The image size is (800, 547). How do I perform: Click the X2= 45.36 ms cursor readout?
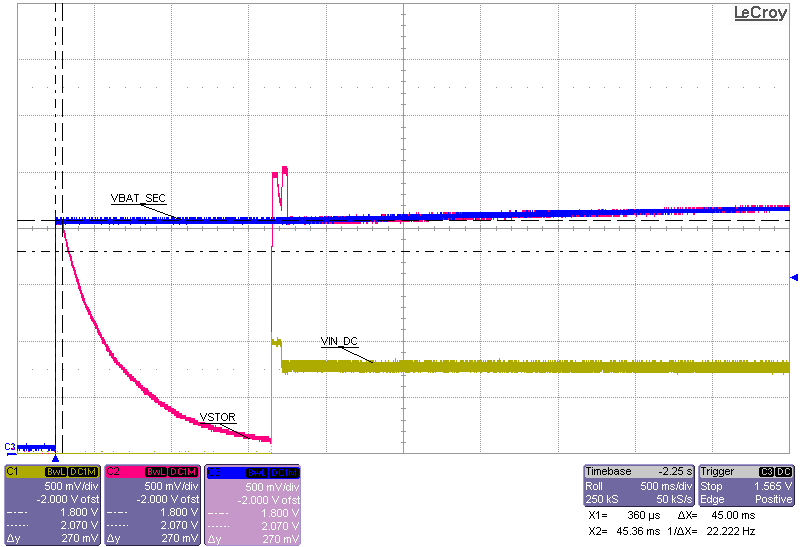tap(624, 531)
